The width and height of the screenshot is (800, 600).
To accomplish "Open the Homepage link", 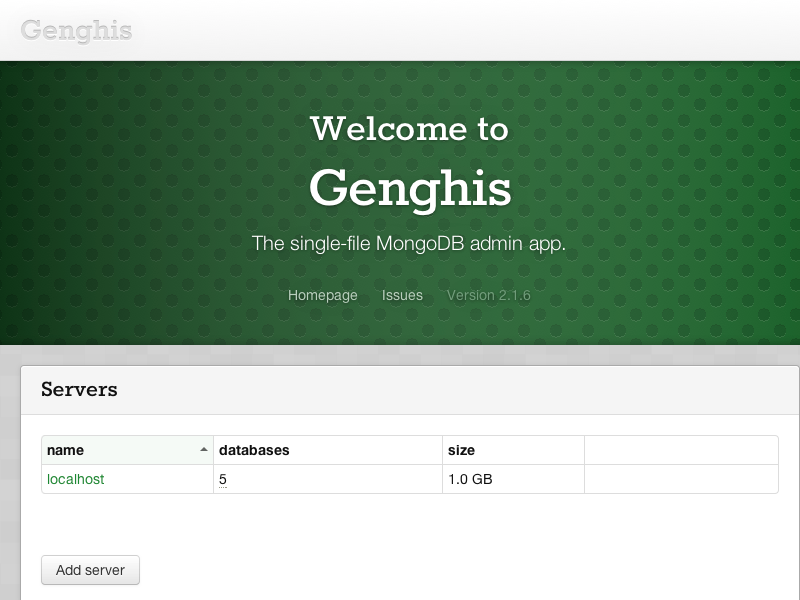I will [322, 295].
